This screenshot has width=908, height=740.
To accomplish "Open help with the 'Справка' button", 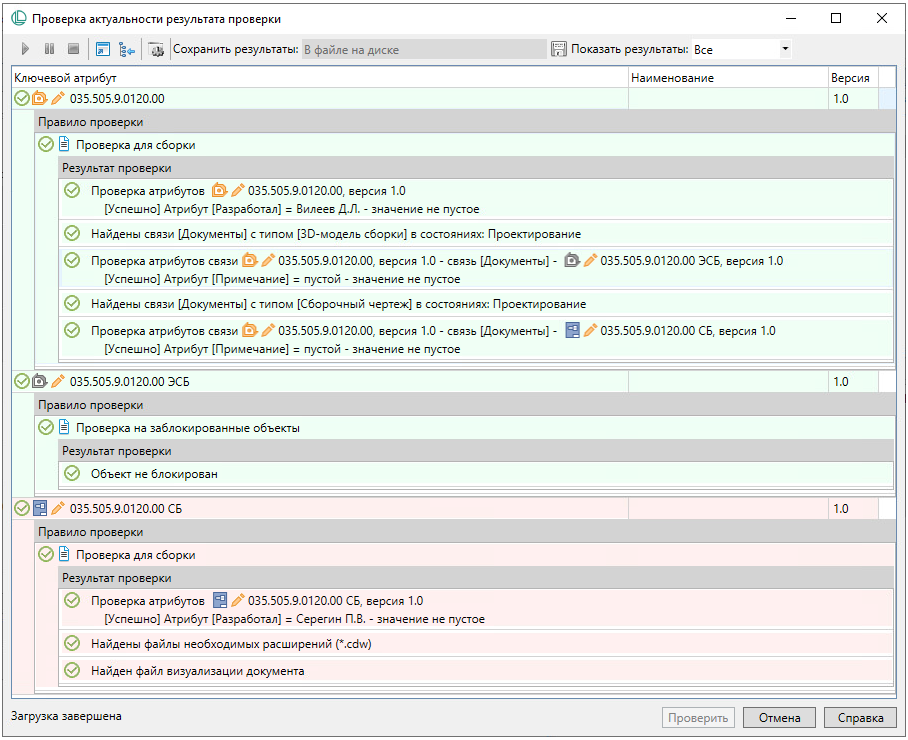I will pyautogui.click(x=860, y=718).
